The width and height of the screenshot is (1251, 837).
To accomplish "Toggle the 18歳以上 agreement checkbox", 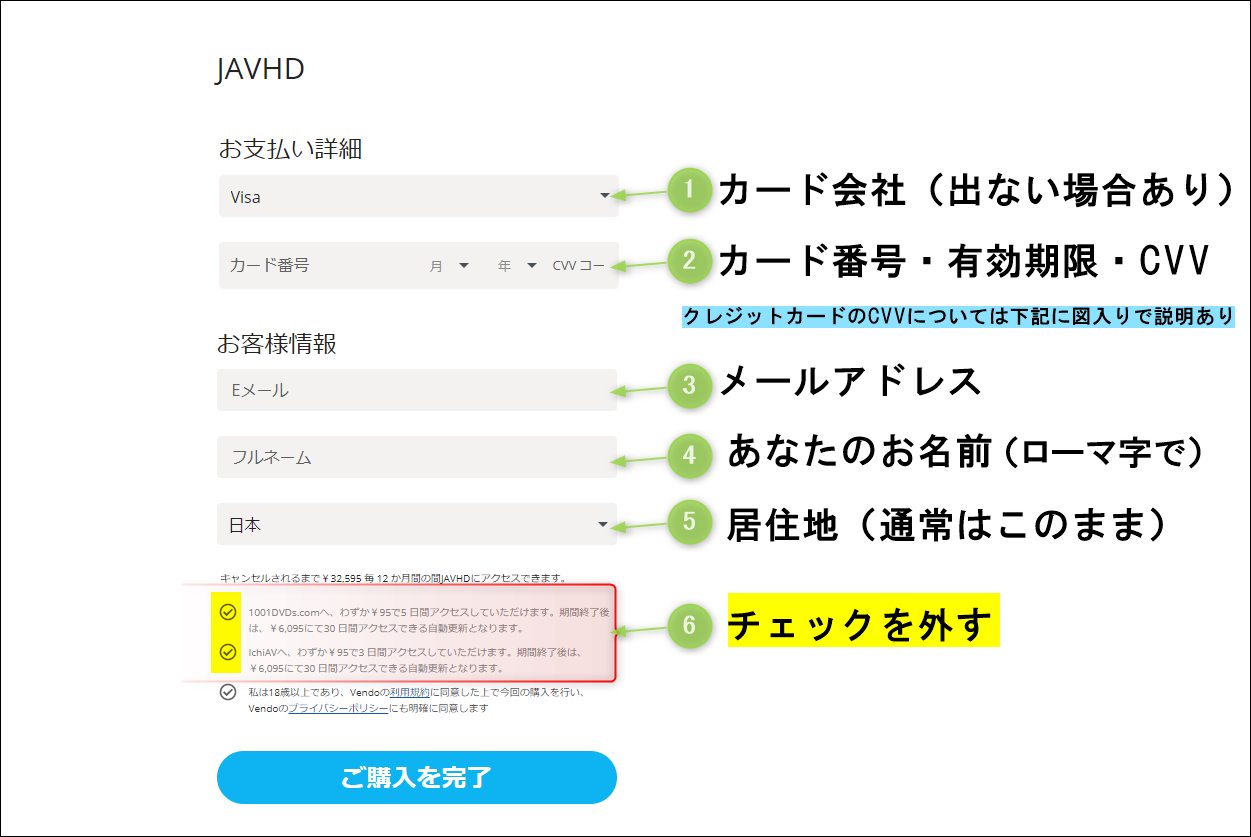I will pyautogui.click(x=228, y=692).
